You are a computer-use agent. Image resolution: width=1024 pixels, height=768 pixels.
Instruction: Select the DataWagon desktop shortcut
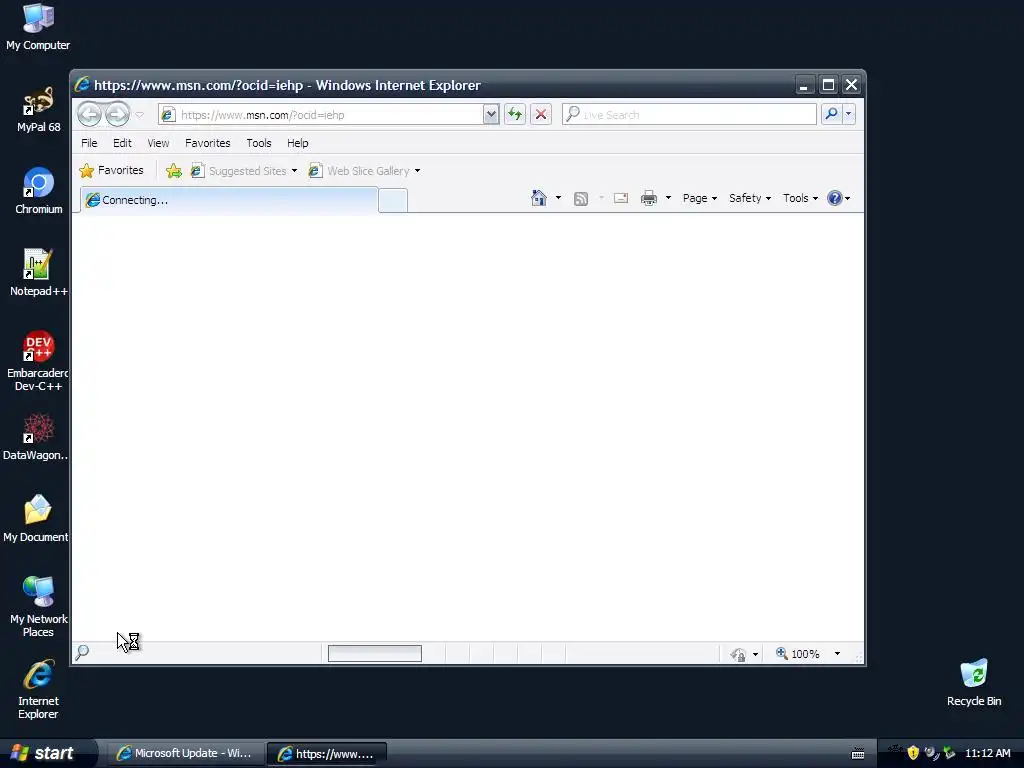tap(36, 437)
